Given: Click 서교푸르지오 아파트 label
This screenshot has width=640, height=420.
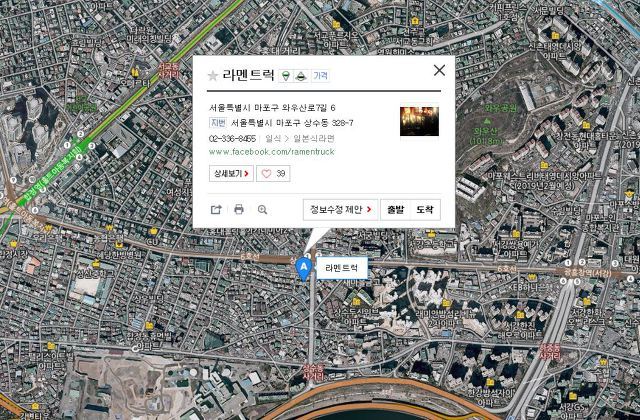Looking at the screenshot, I should (x=337, y=40).
